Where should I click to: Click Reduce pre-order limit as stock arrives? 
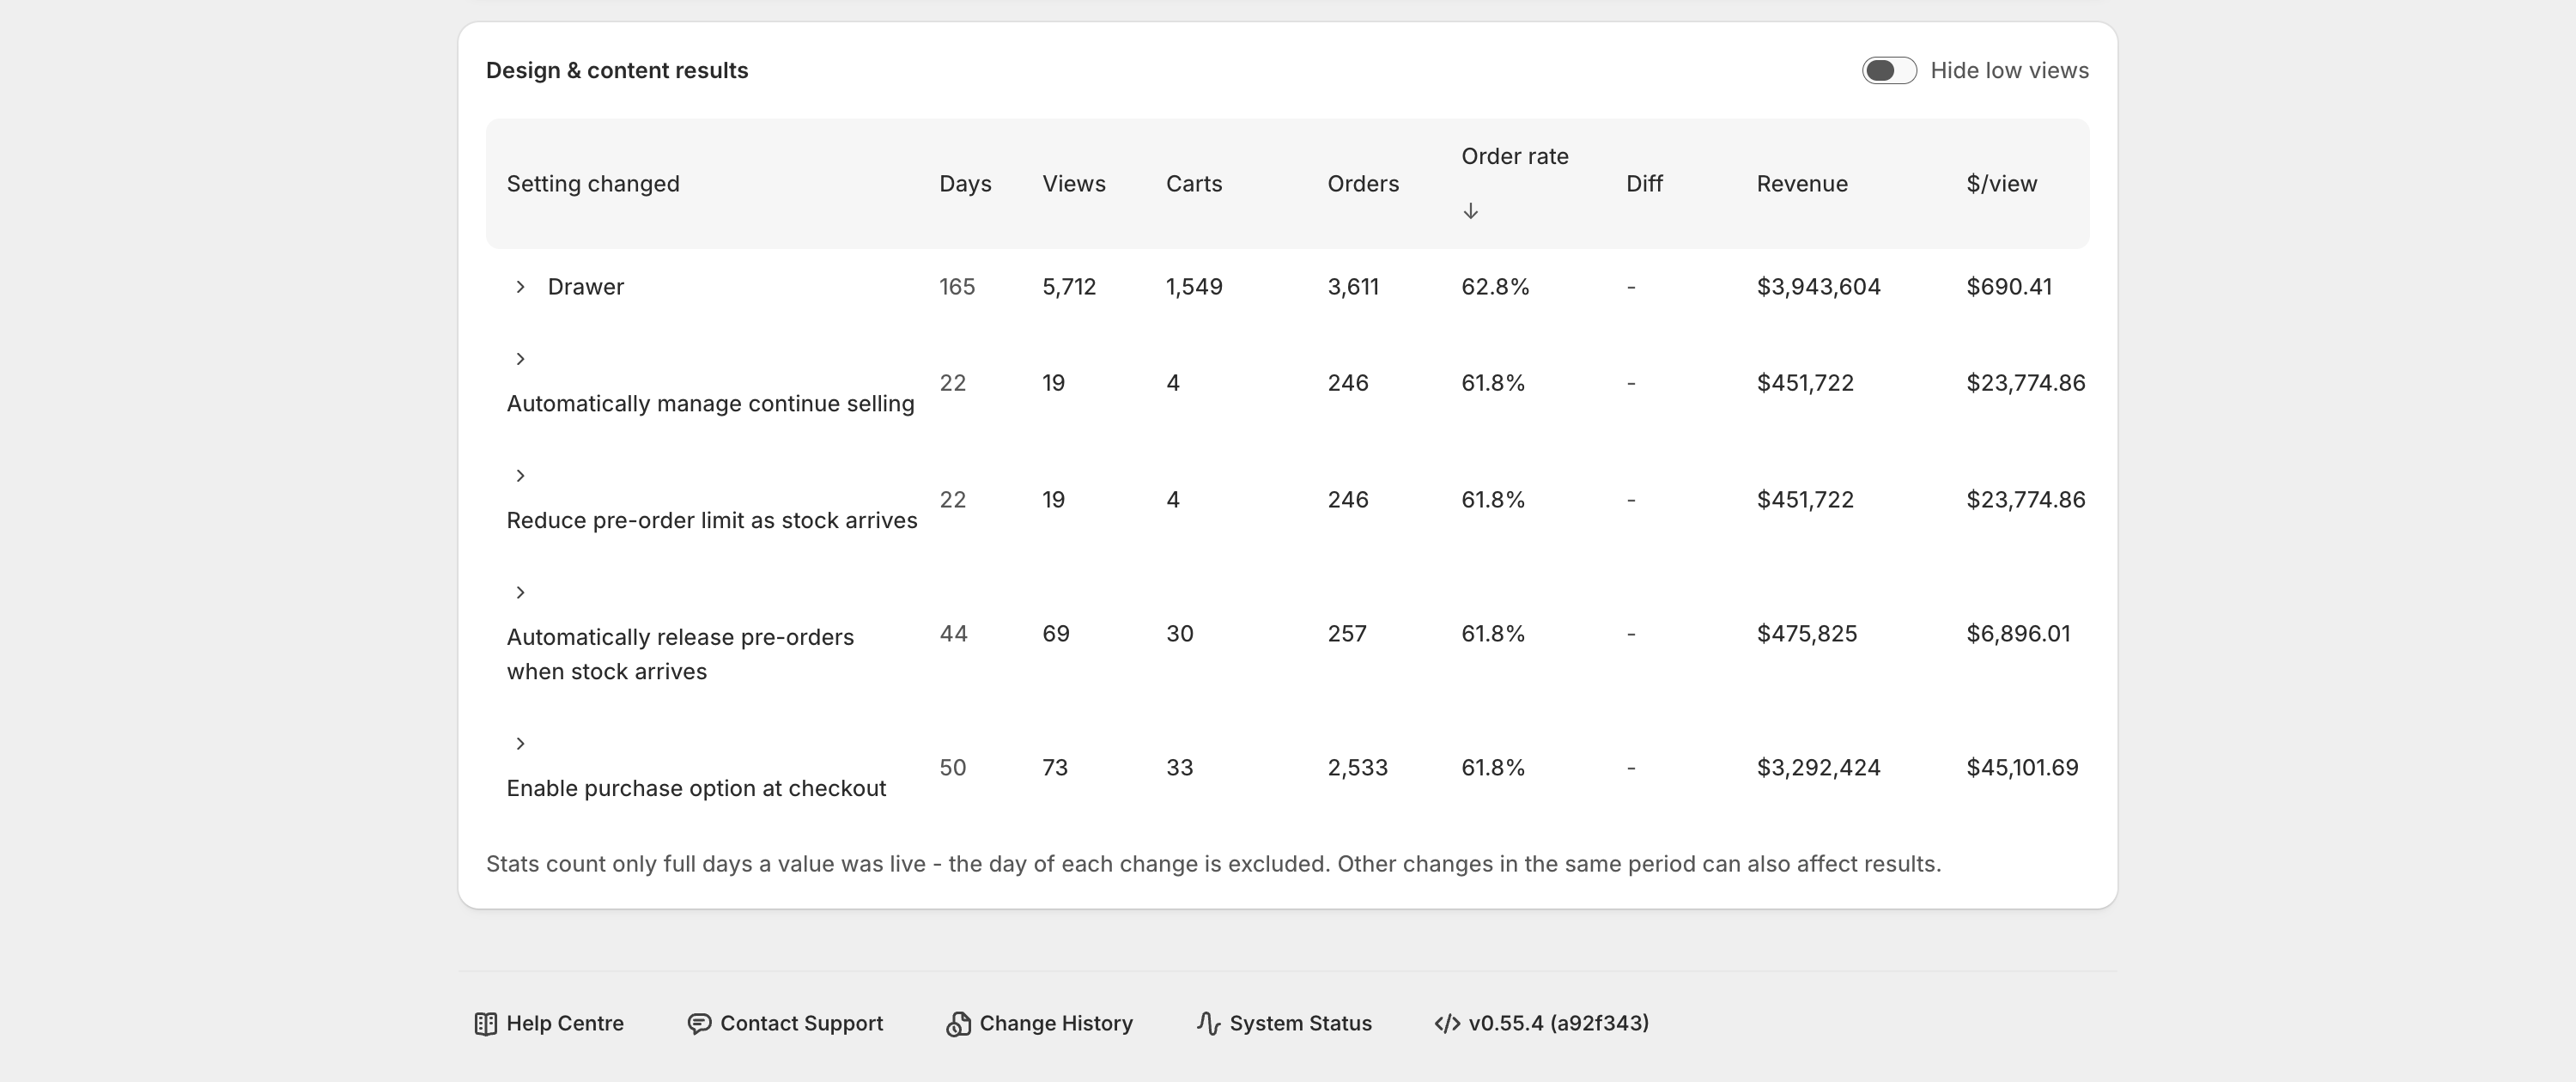tap(712, 521)
